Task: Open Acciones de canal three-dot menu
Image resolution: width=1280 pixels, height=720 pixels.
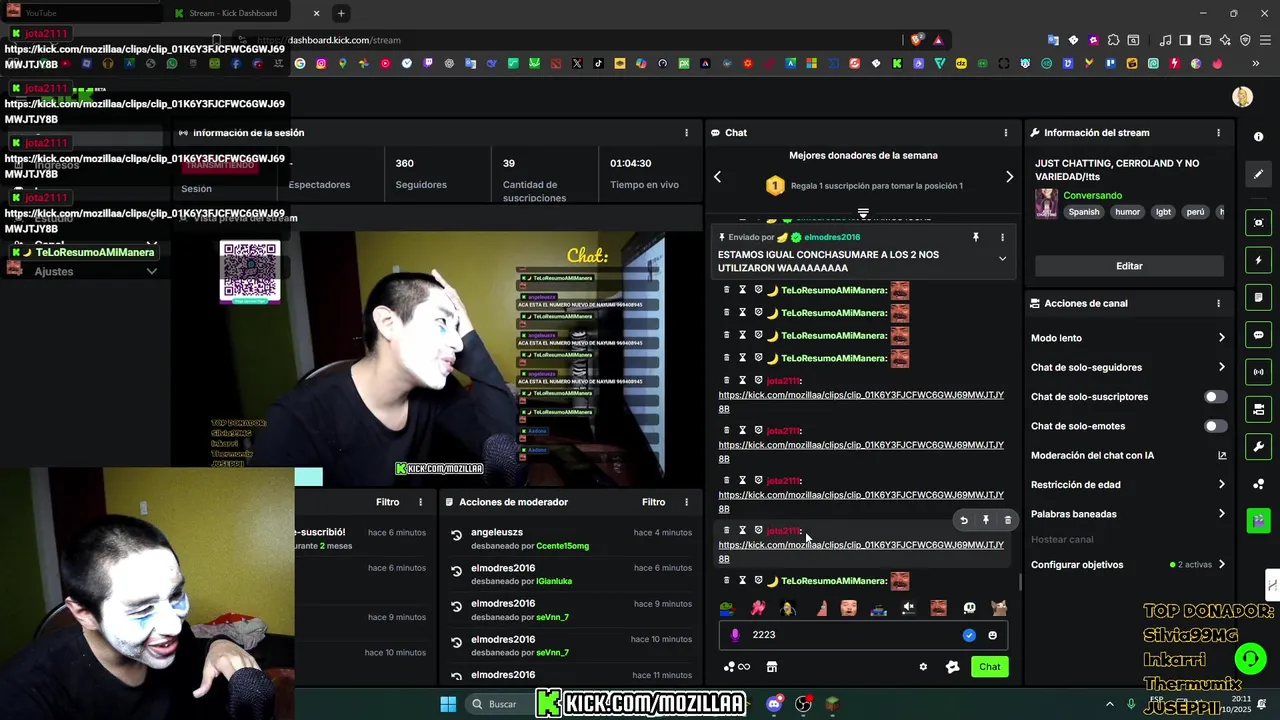Action: [1218, 303]
